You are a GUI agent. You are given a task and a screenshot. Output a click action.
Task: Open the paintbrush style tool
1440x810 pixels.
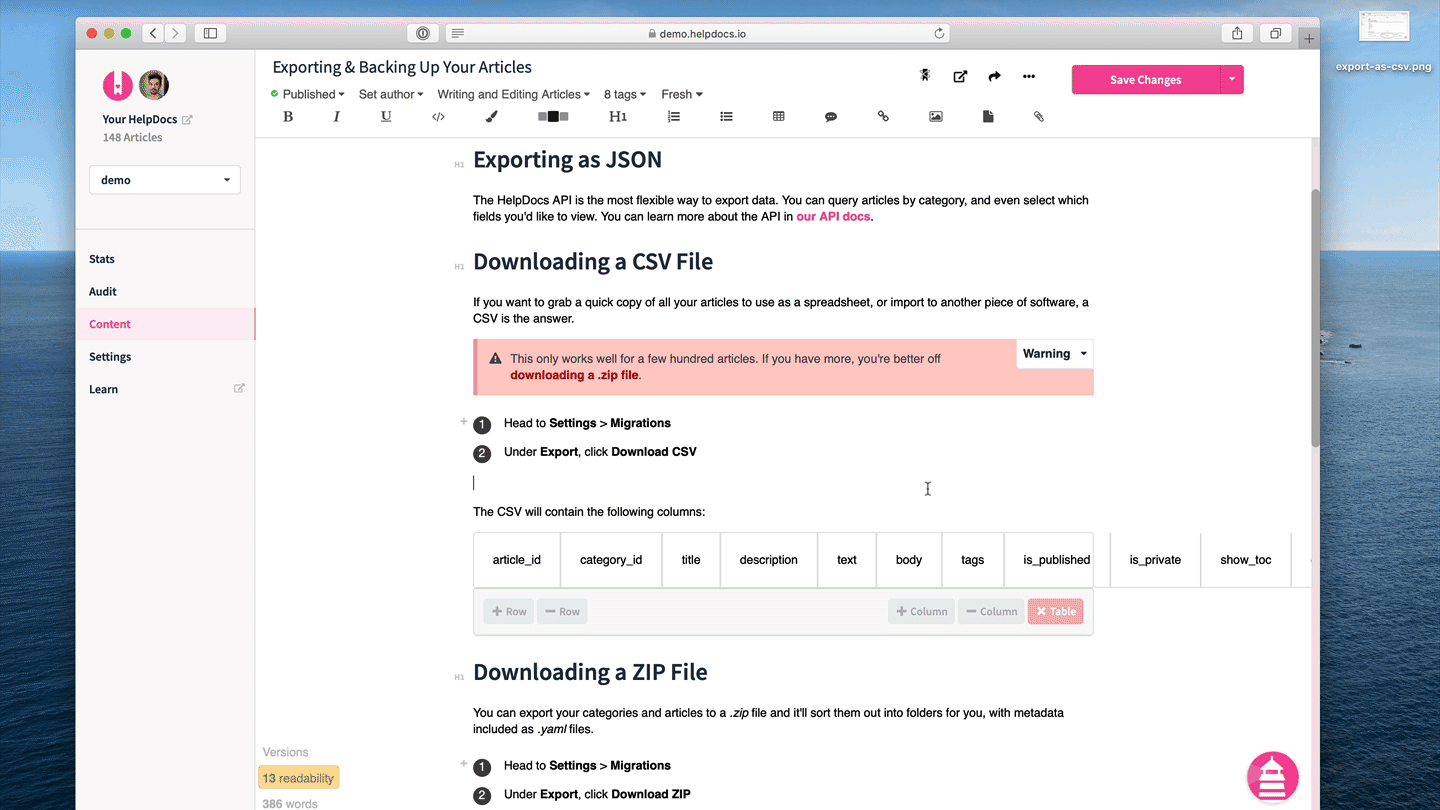491,117
